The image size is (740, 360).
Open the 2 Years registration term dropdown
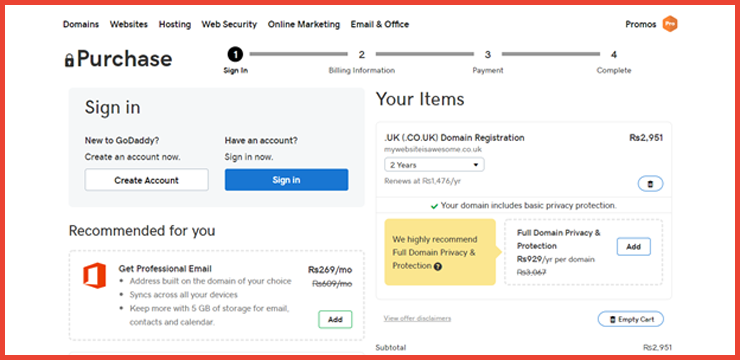tap(434, 165)
